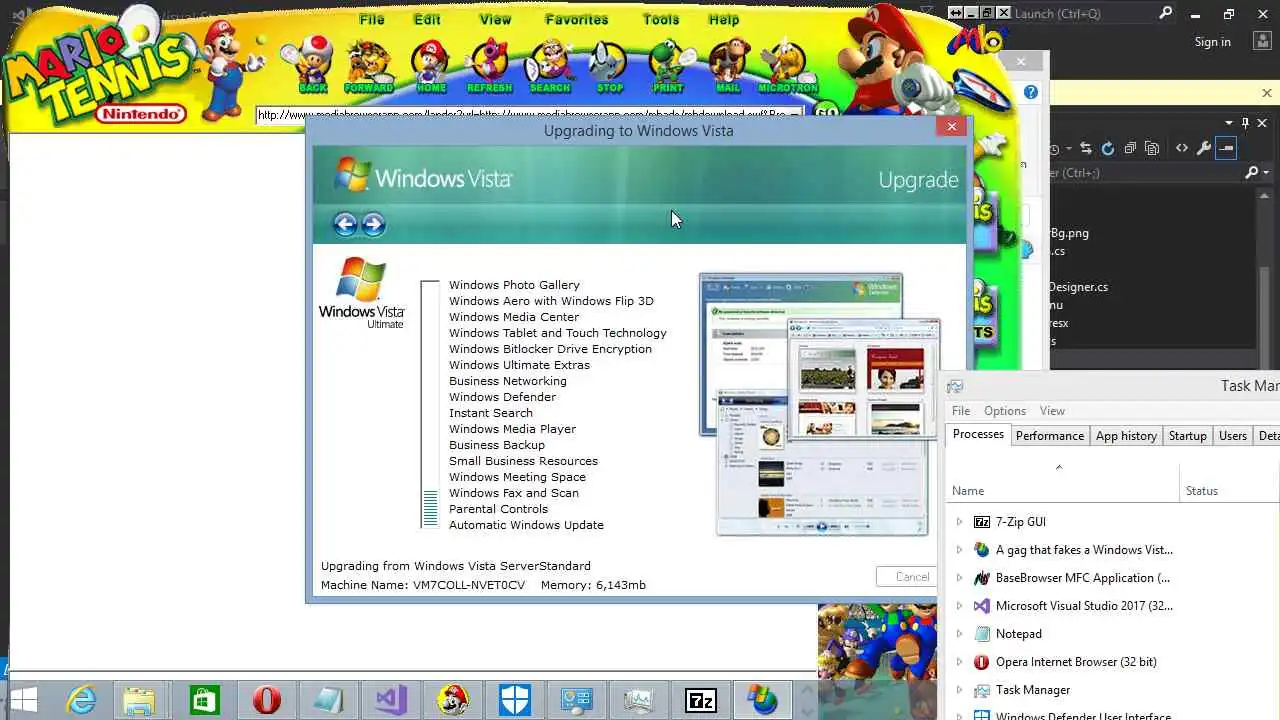
Task: Open the Favorites menu in Mario browser
Action: (x=576, y=19)
